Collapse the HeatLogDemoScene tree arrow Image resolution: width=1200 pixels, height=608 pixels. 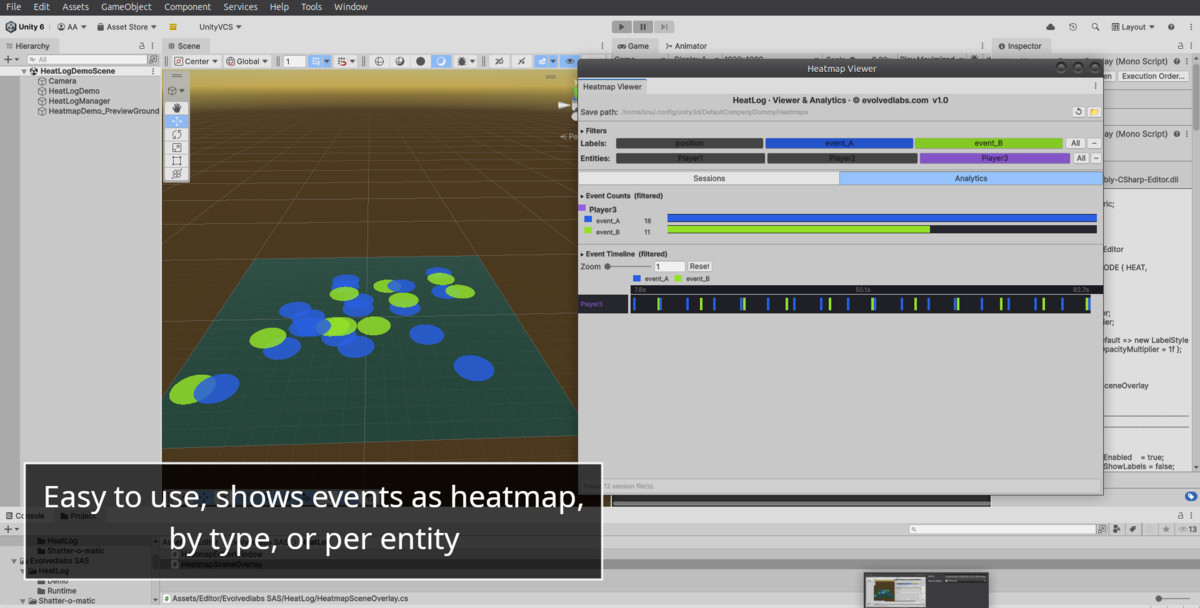[x=24, y=71]
